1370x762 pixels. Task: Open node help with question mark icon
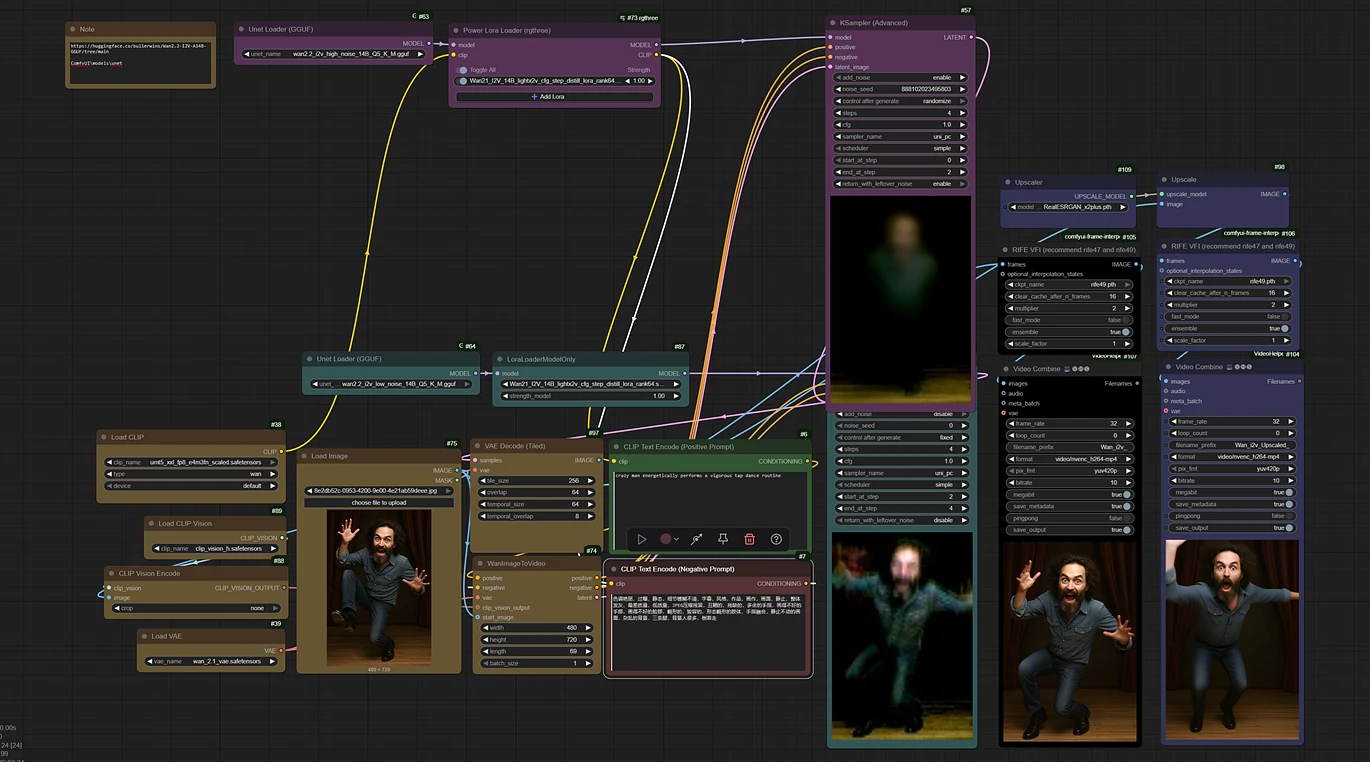point(776,539)
